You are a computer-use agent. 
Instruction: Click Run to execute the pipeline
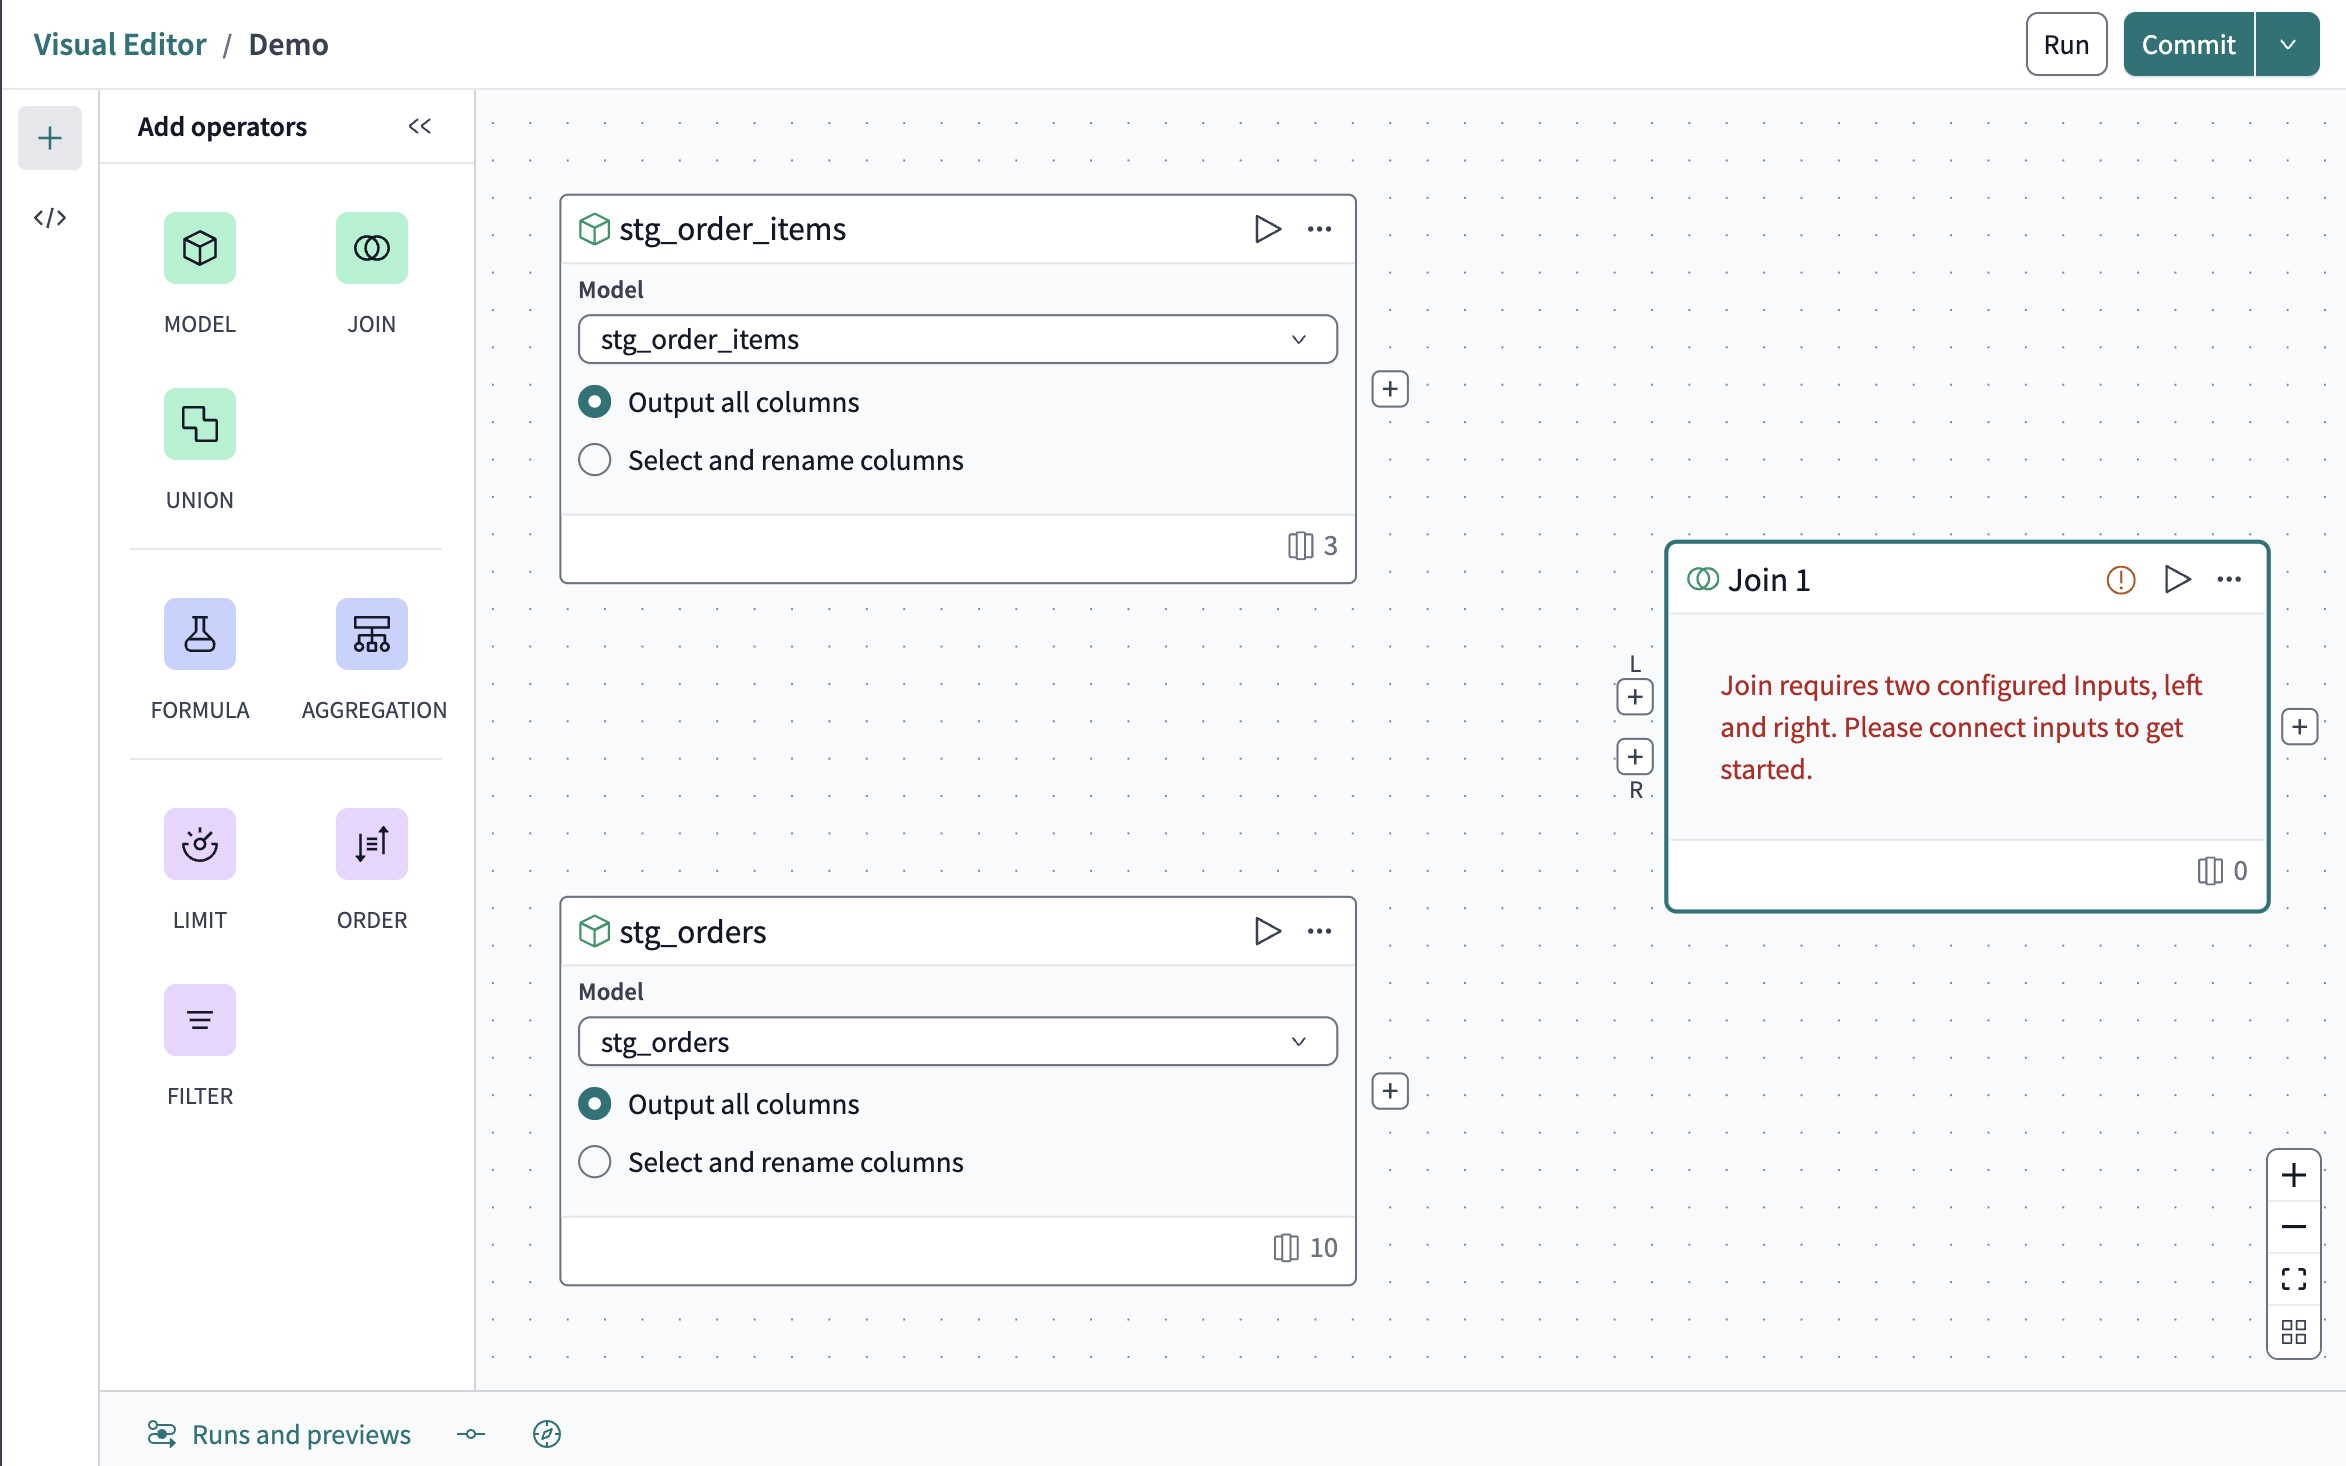pyautogui.click(x=2066, y=44)
